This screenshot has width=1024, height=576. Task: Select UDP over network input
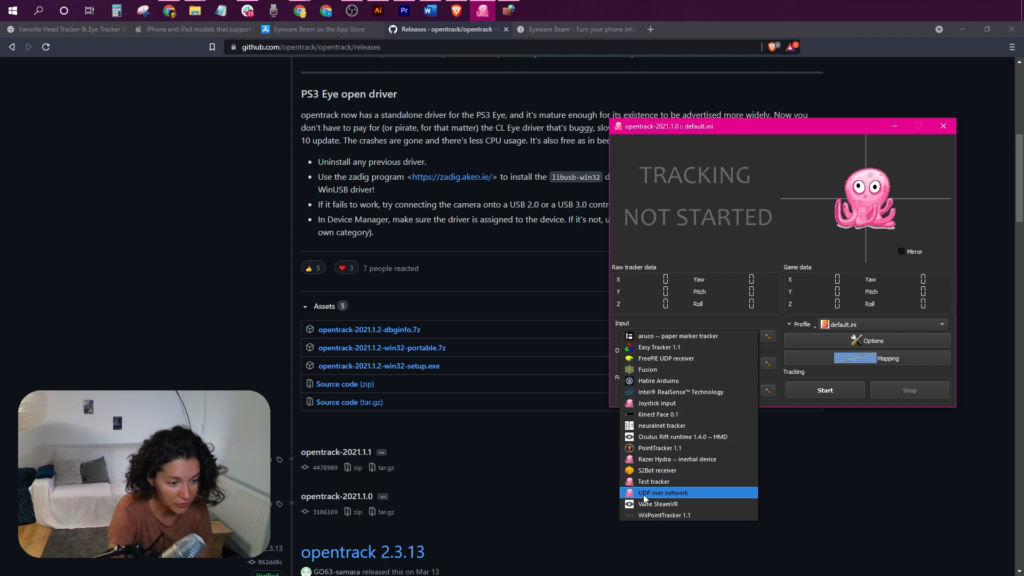(688, 492)
